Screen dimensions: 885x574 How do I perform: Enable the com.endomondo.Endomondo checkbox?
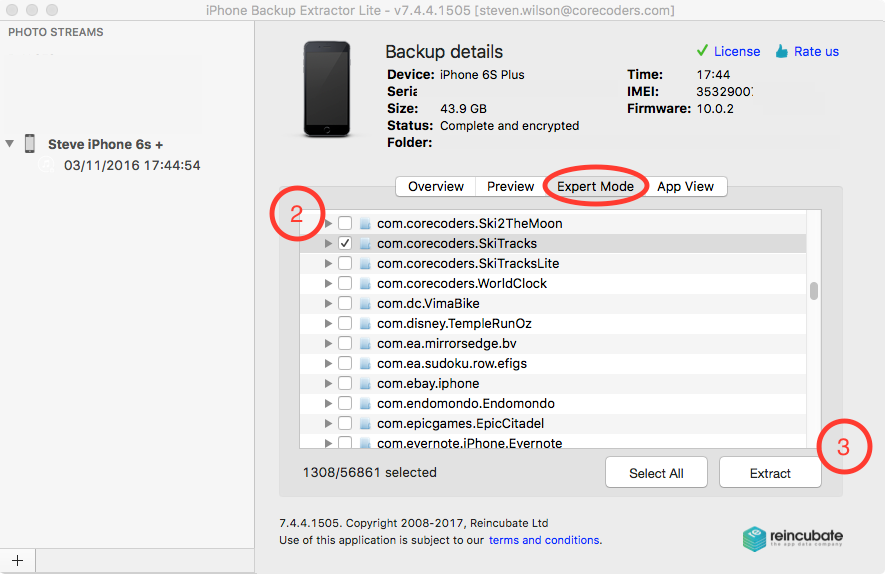345,404
